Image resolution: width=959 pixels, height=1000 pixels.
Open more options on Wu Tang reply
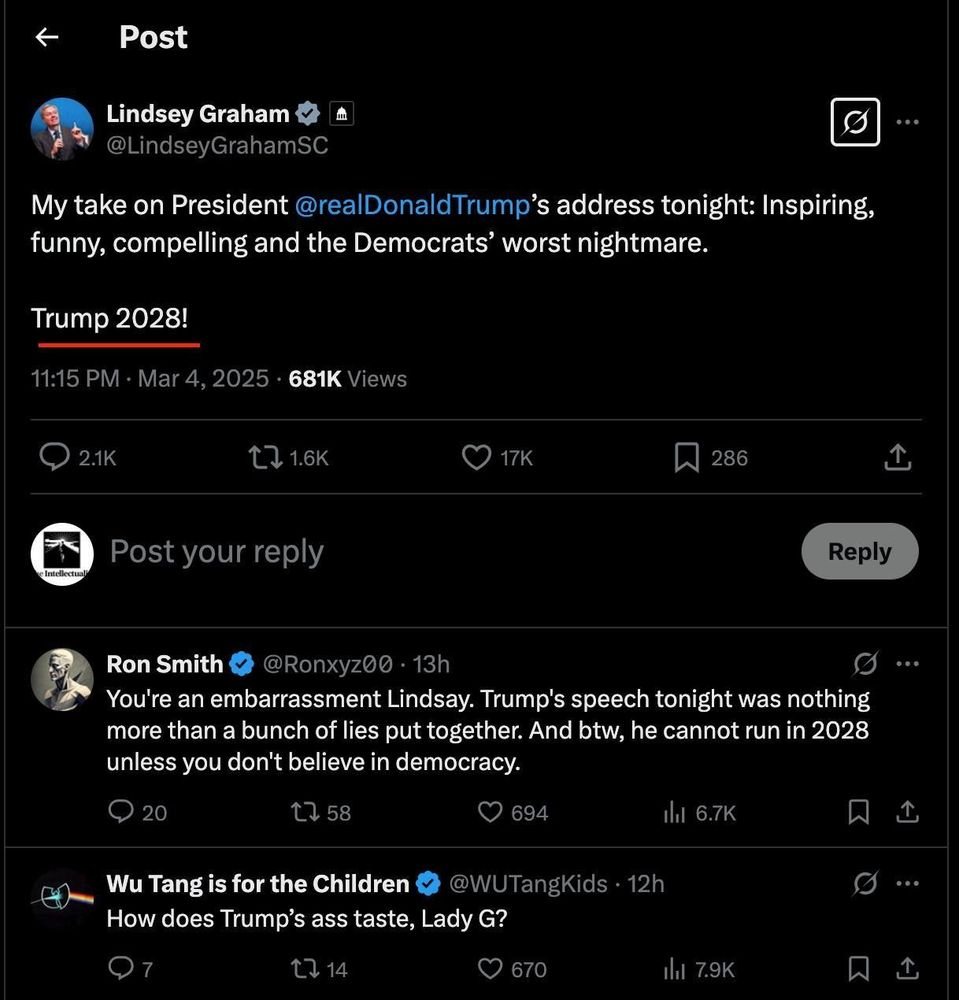coord(907,883)
